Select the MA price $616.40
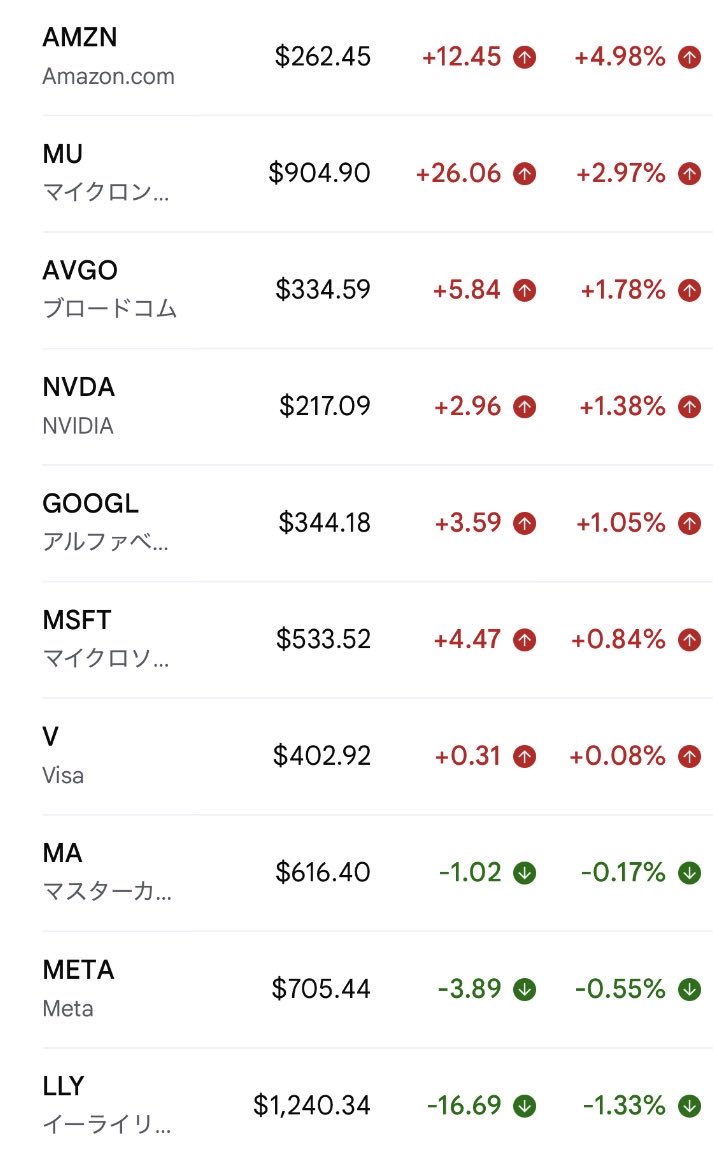 (323, 872)
